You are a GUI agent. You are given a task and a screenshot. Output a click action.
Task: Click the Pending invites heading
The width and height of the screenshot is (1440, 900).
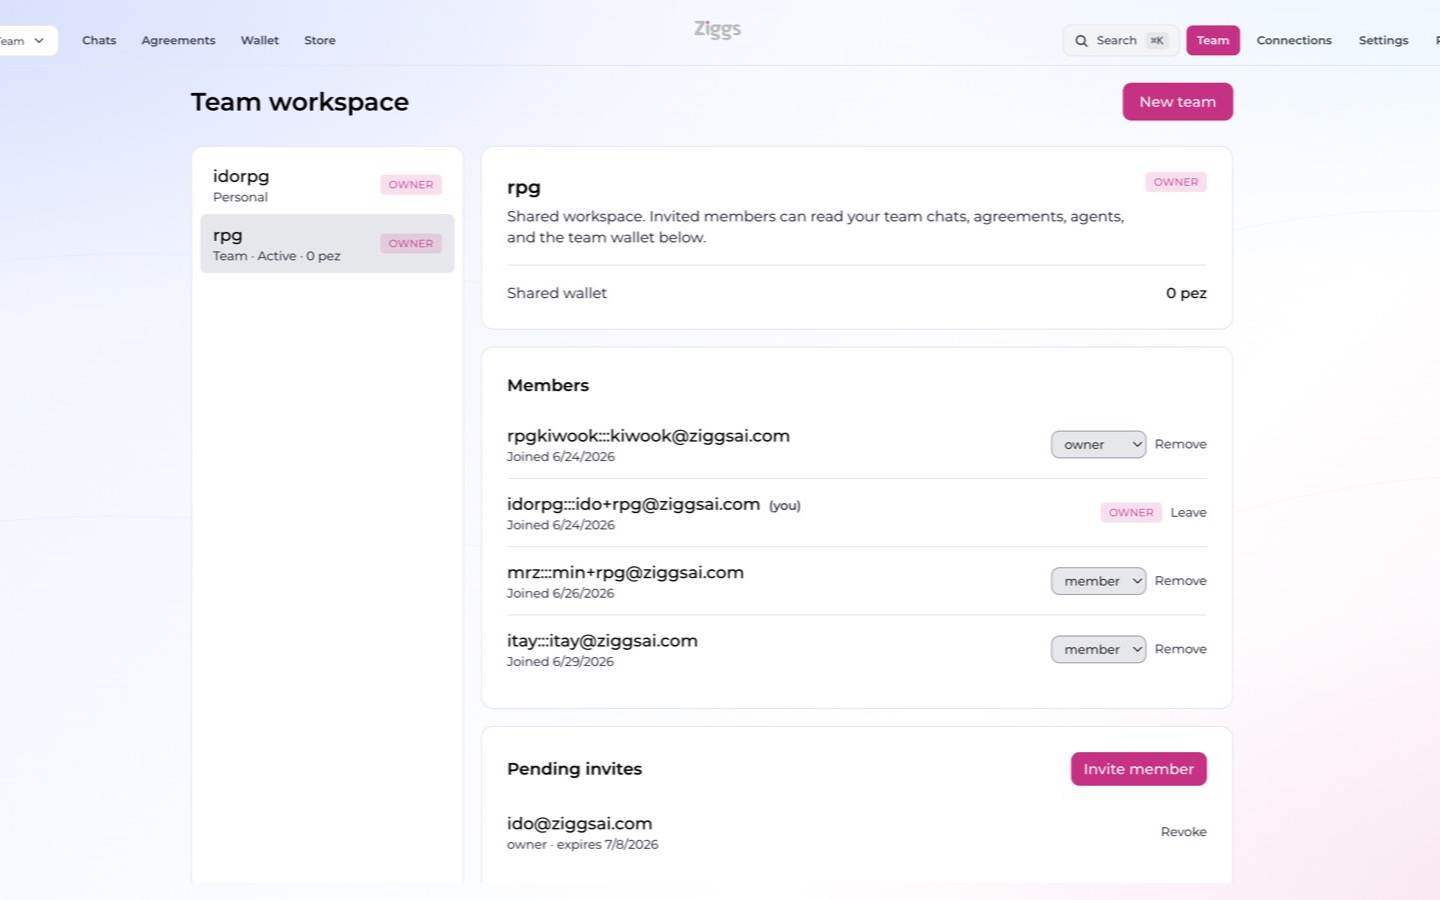point(574,769)
